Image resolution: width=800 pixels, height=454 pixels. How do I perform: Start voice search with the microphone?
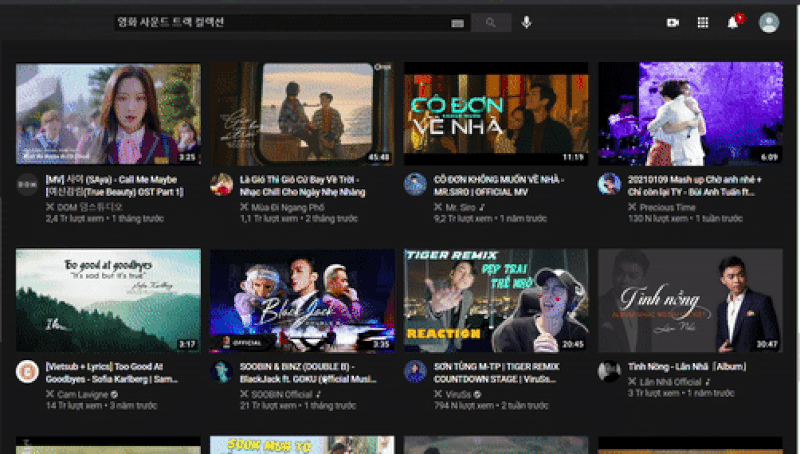click(527, 22)
